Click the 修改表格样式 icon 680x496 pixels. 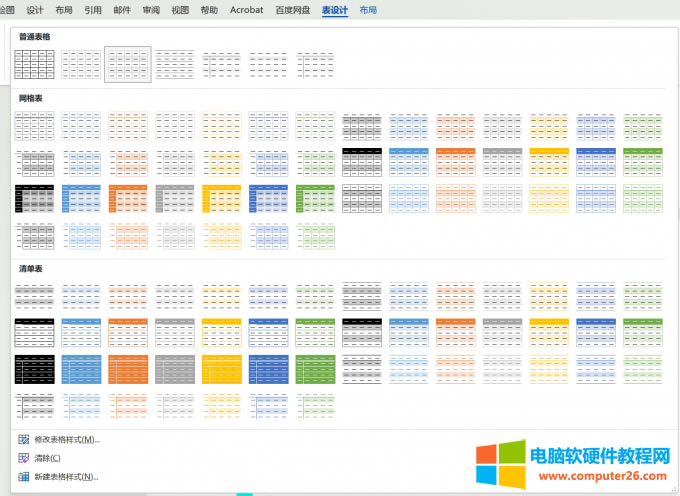coord(23,440)
